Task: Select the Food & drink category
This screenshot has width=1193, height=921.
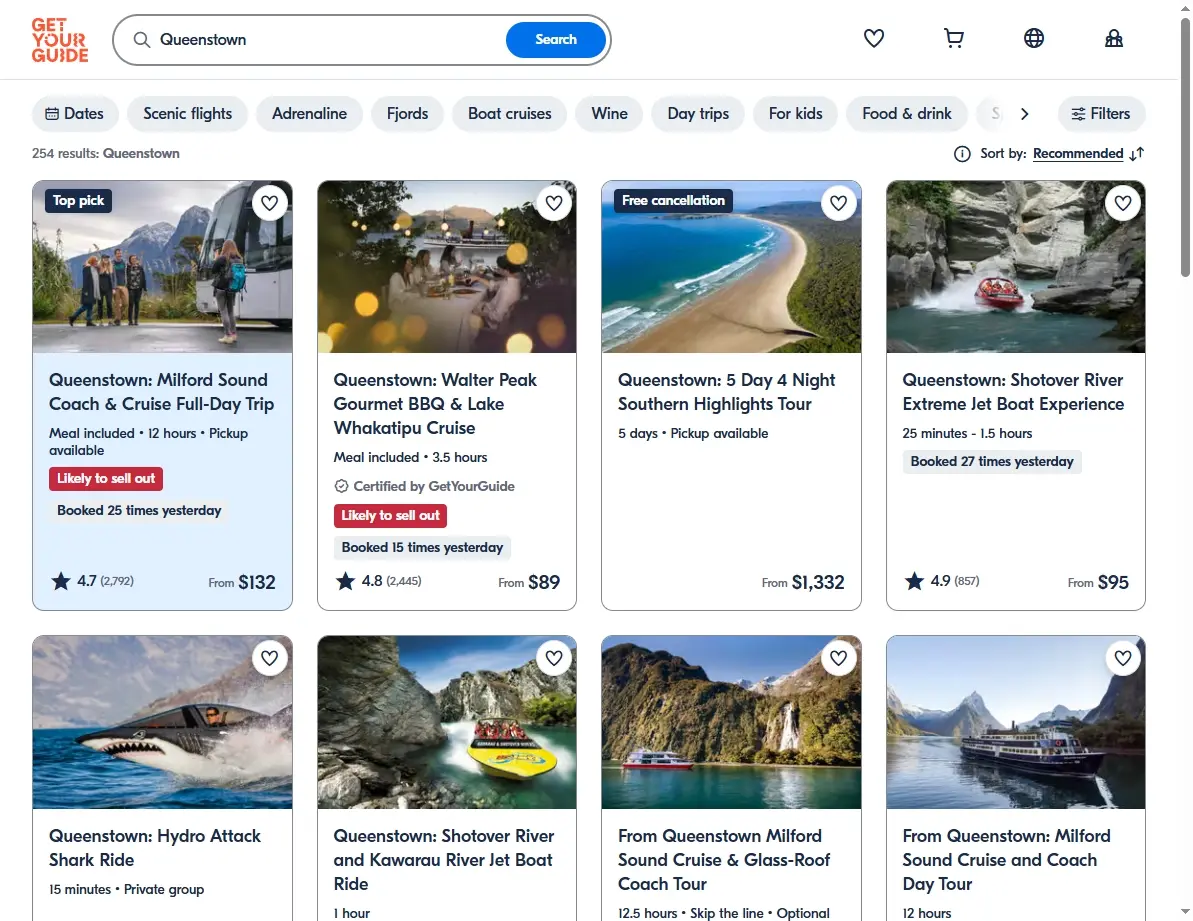Action: (x=906, y=114)
